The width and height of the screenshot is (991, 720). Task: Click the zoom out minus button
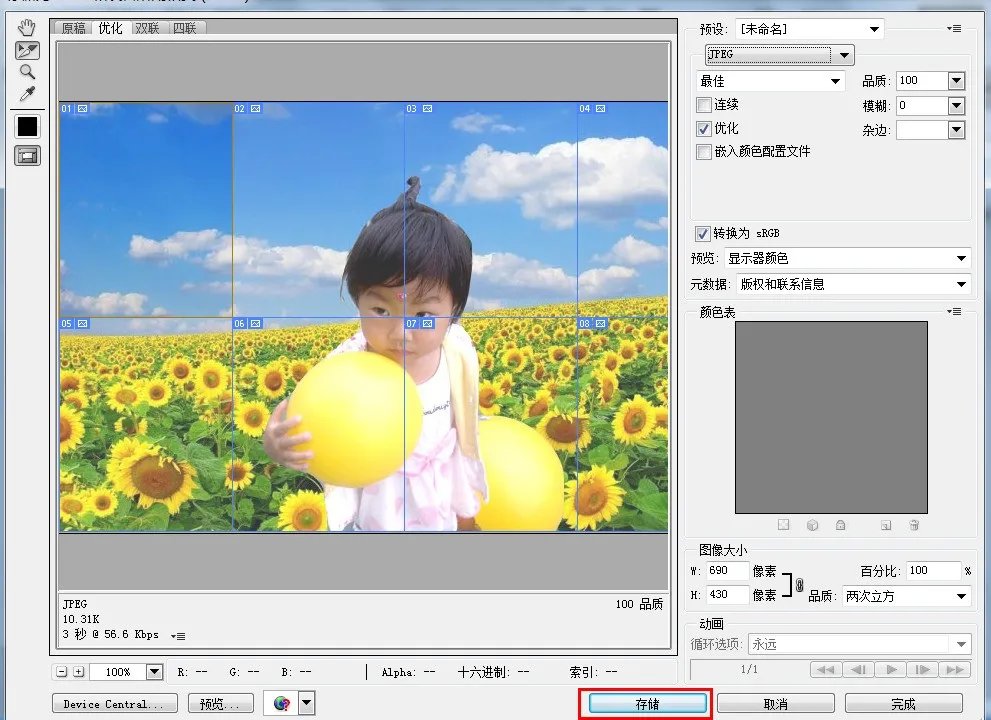click(x=62, y=672)
